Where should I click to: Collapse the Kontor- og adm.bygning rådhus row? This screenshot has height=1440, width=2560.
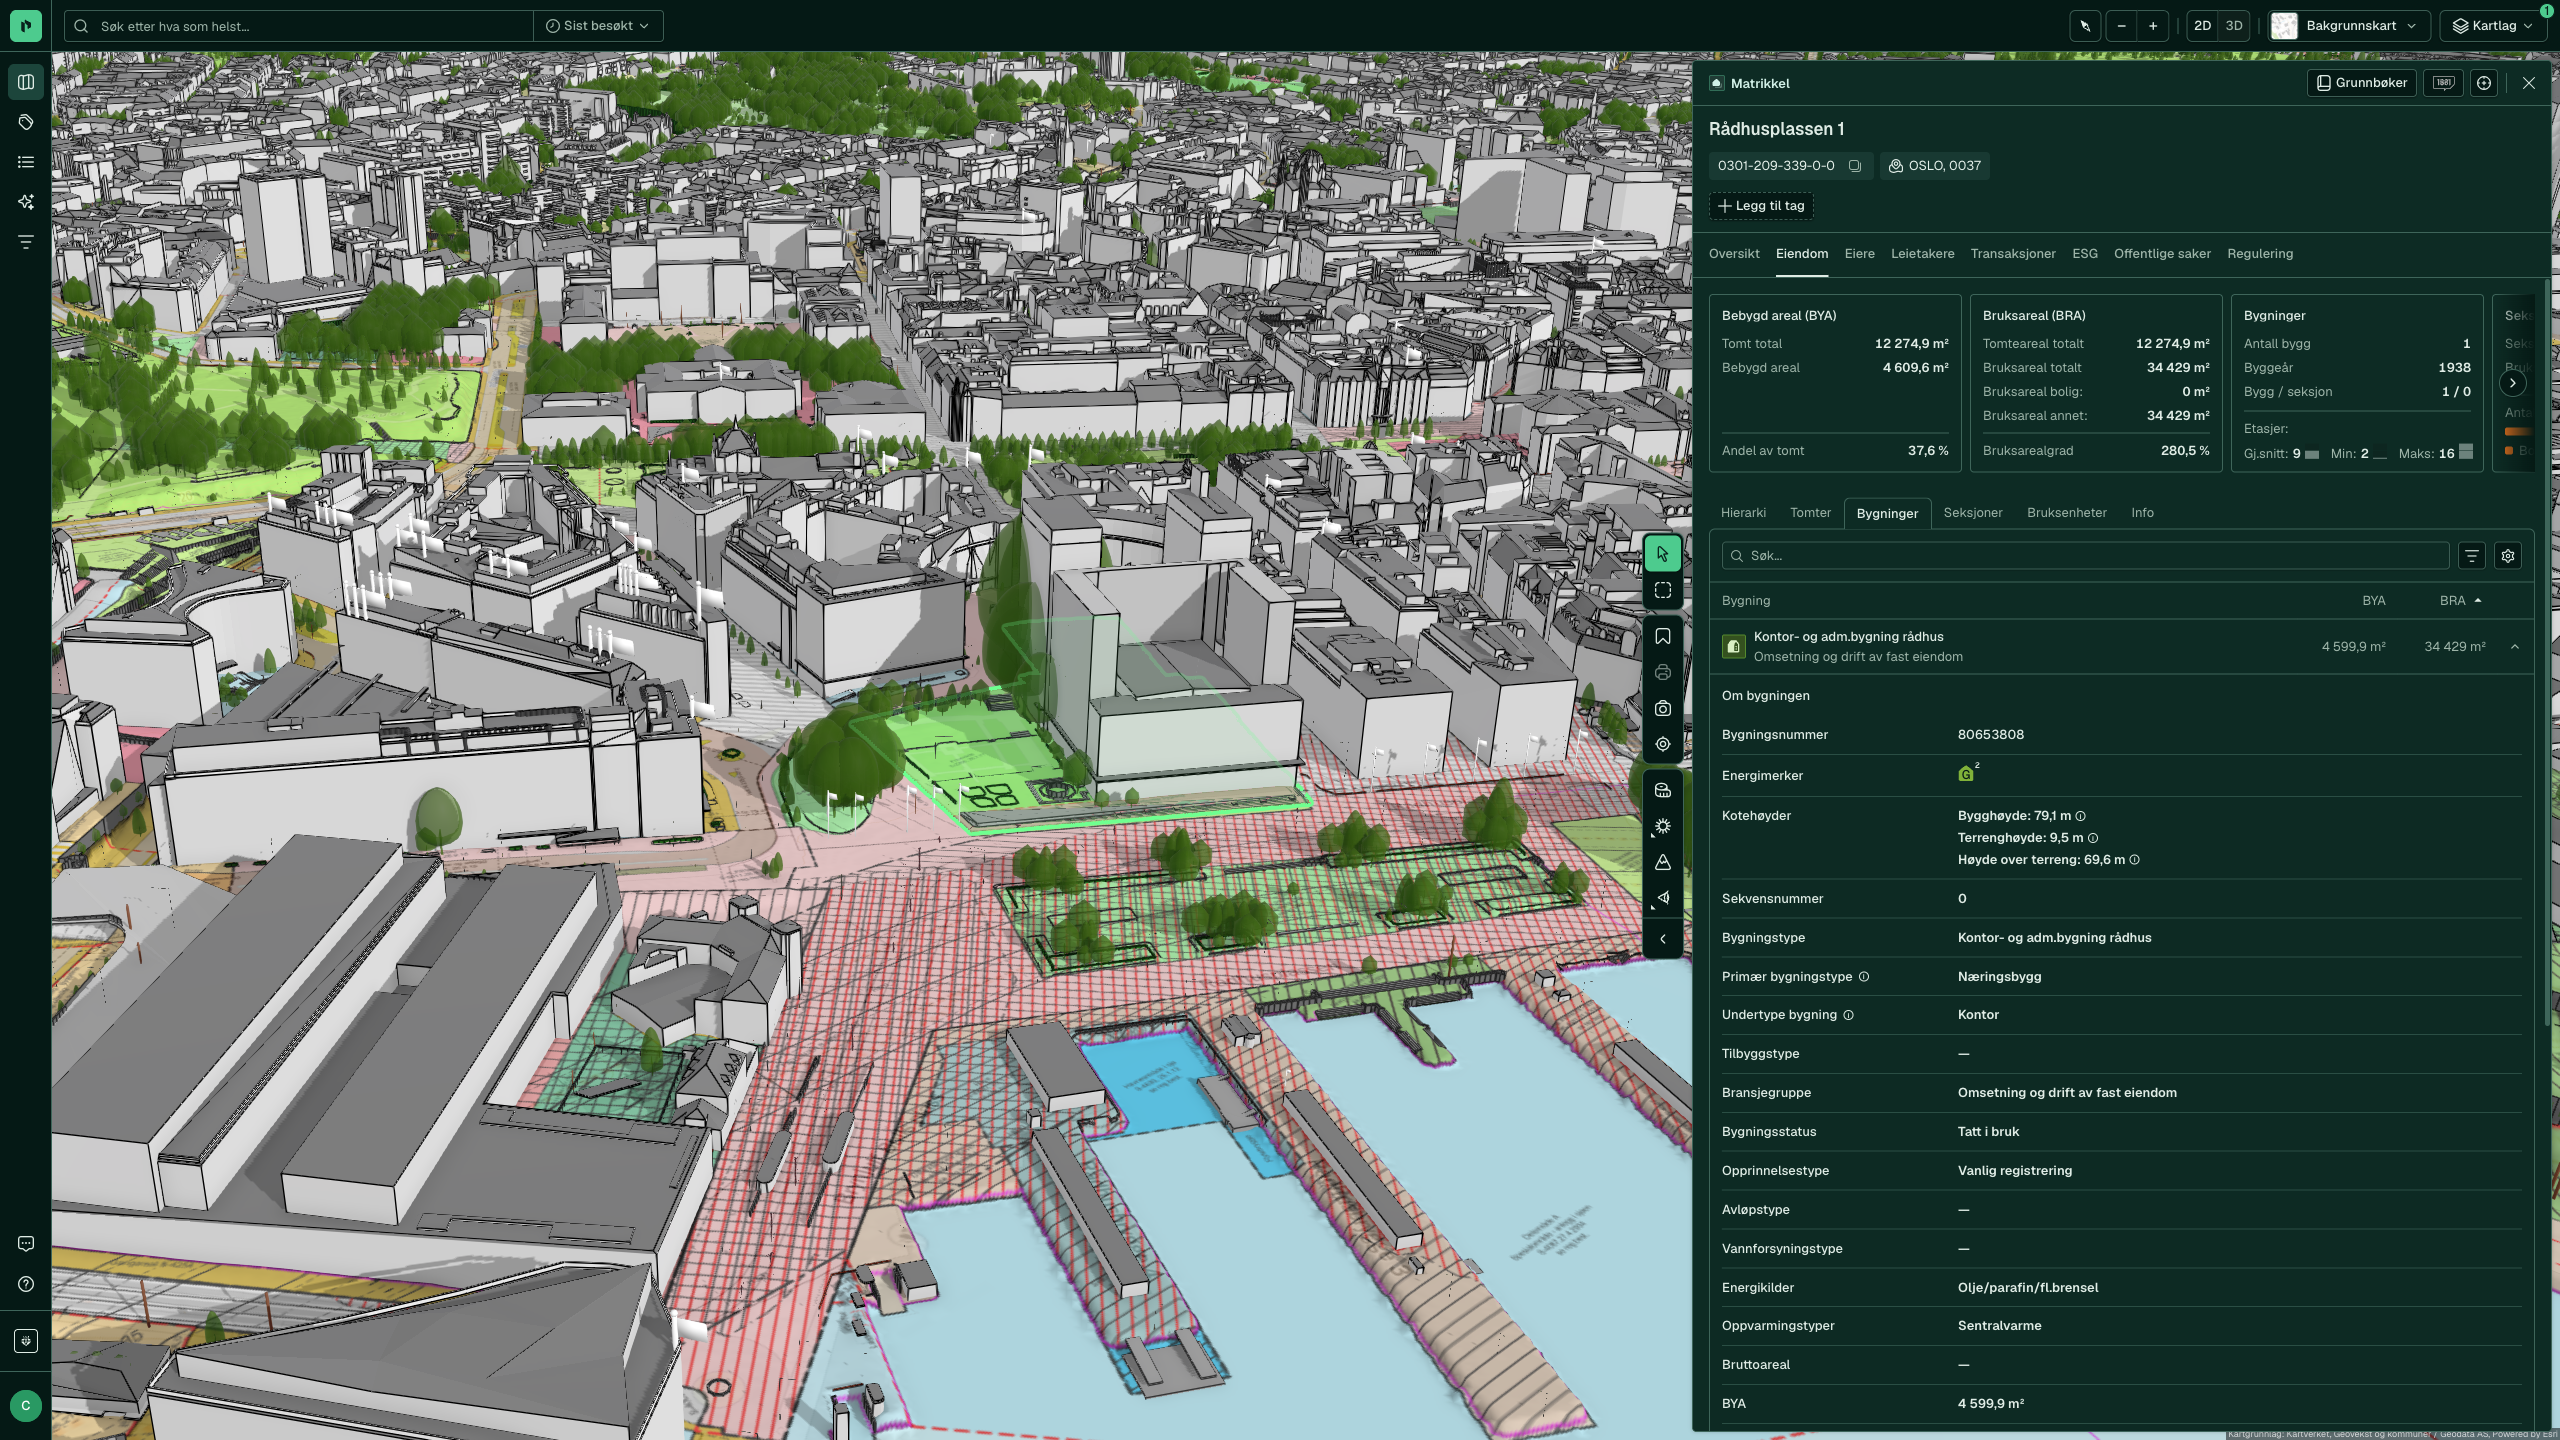(x=2515, y=647)
